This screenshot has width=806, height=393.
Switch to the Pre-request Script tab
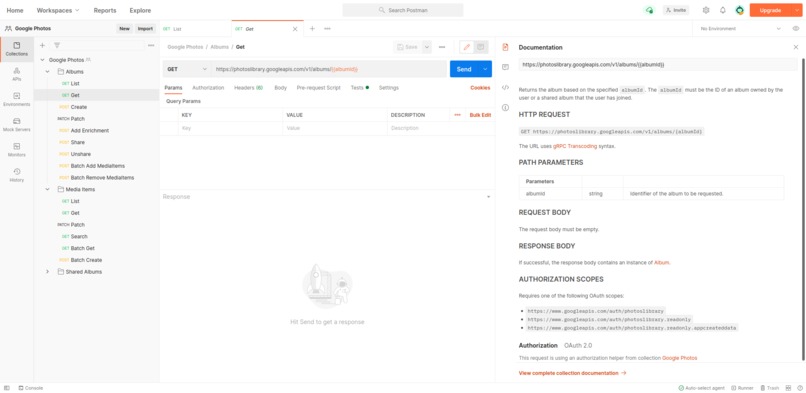[x=319, y=88]
